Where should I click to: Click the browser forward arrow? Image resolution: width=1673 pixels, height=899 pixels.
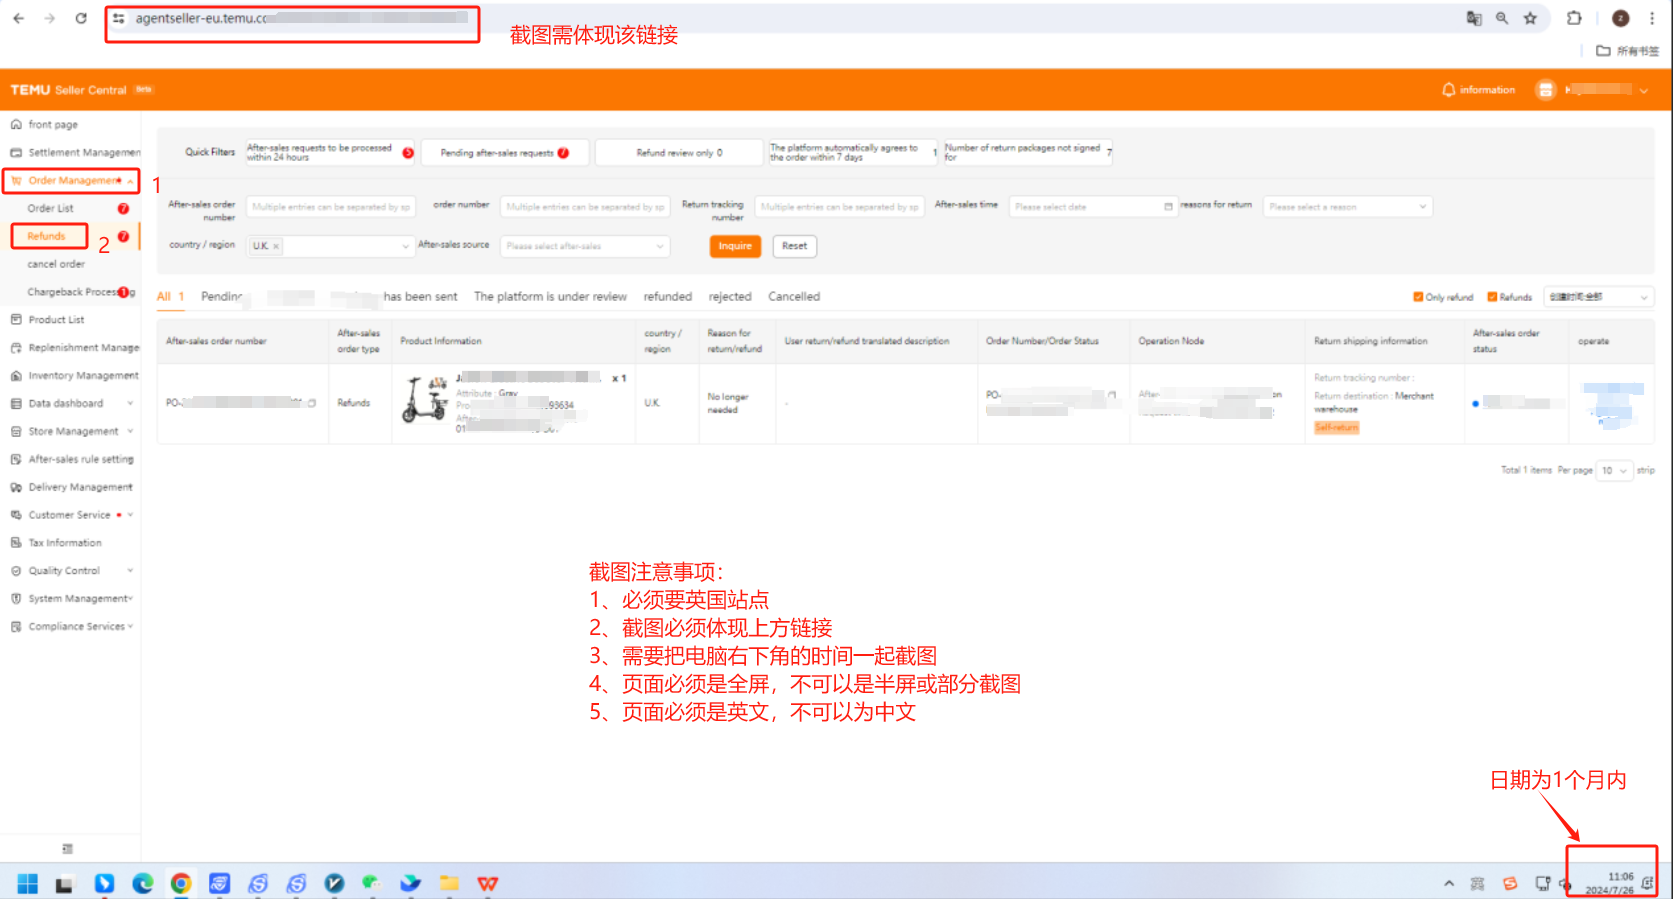(x=49, y=18)
